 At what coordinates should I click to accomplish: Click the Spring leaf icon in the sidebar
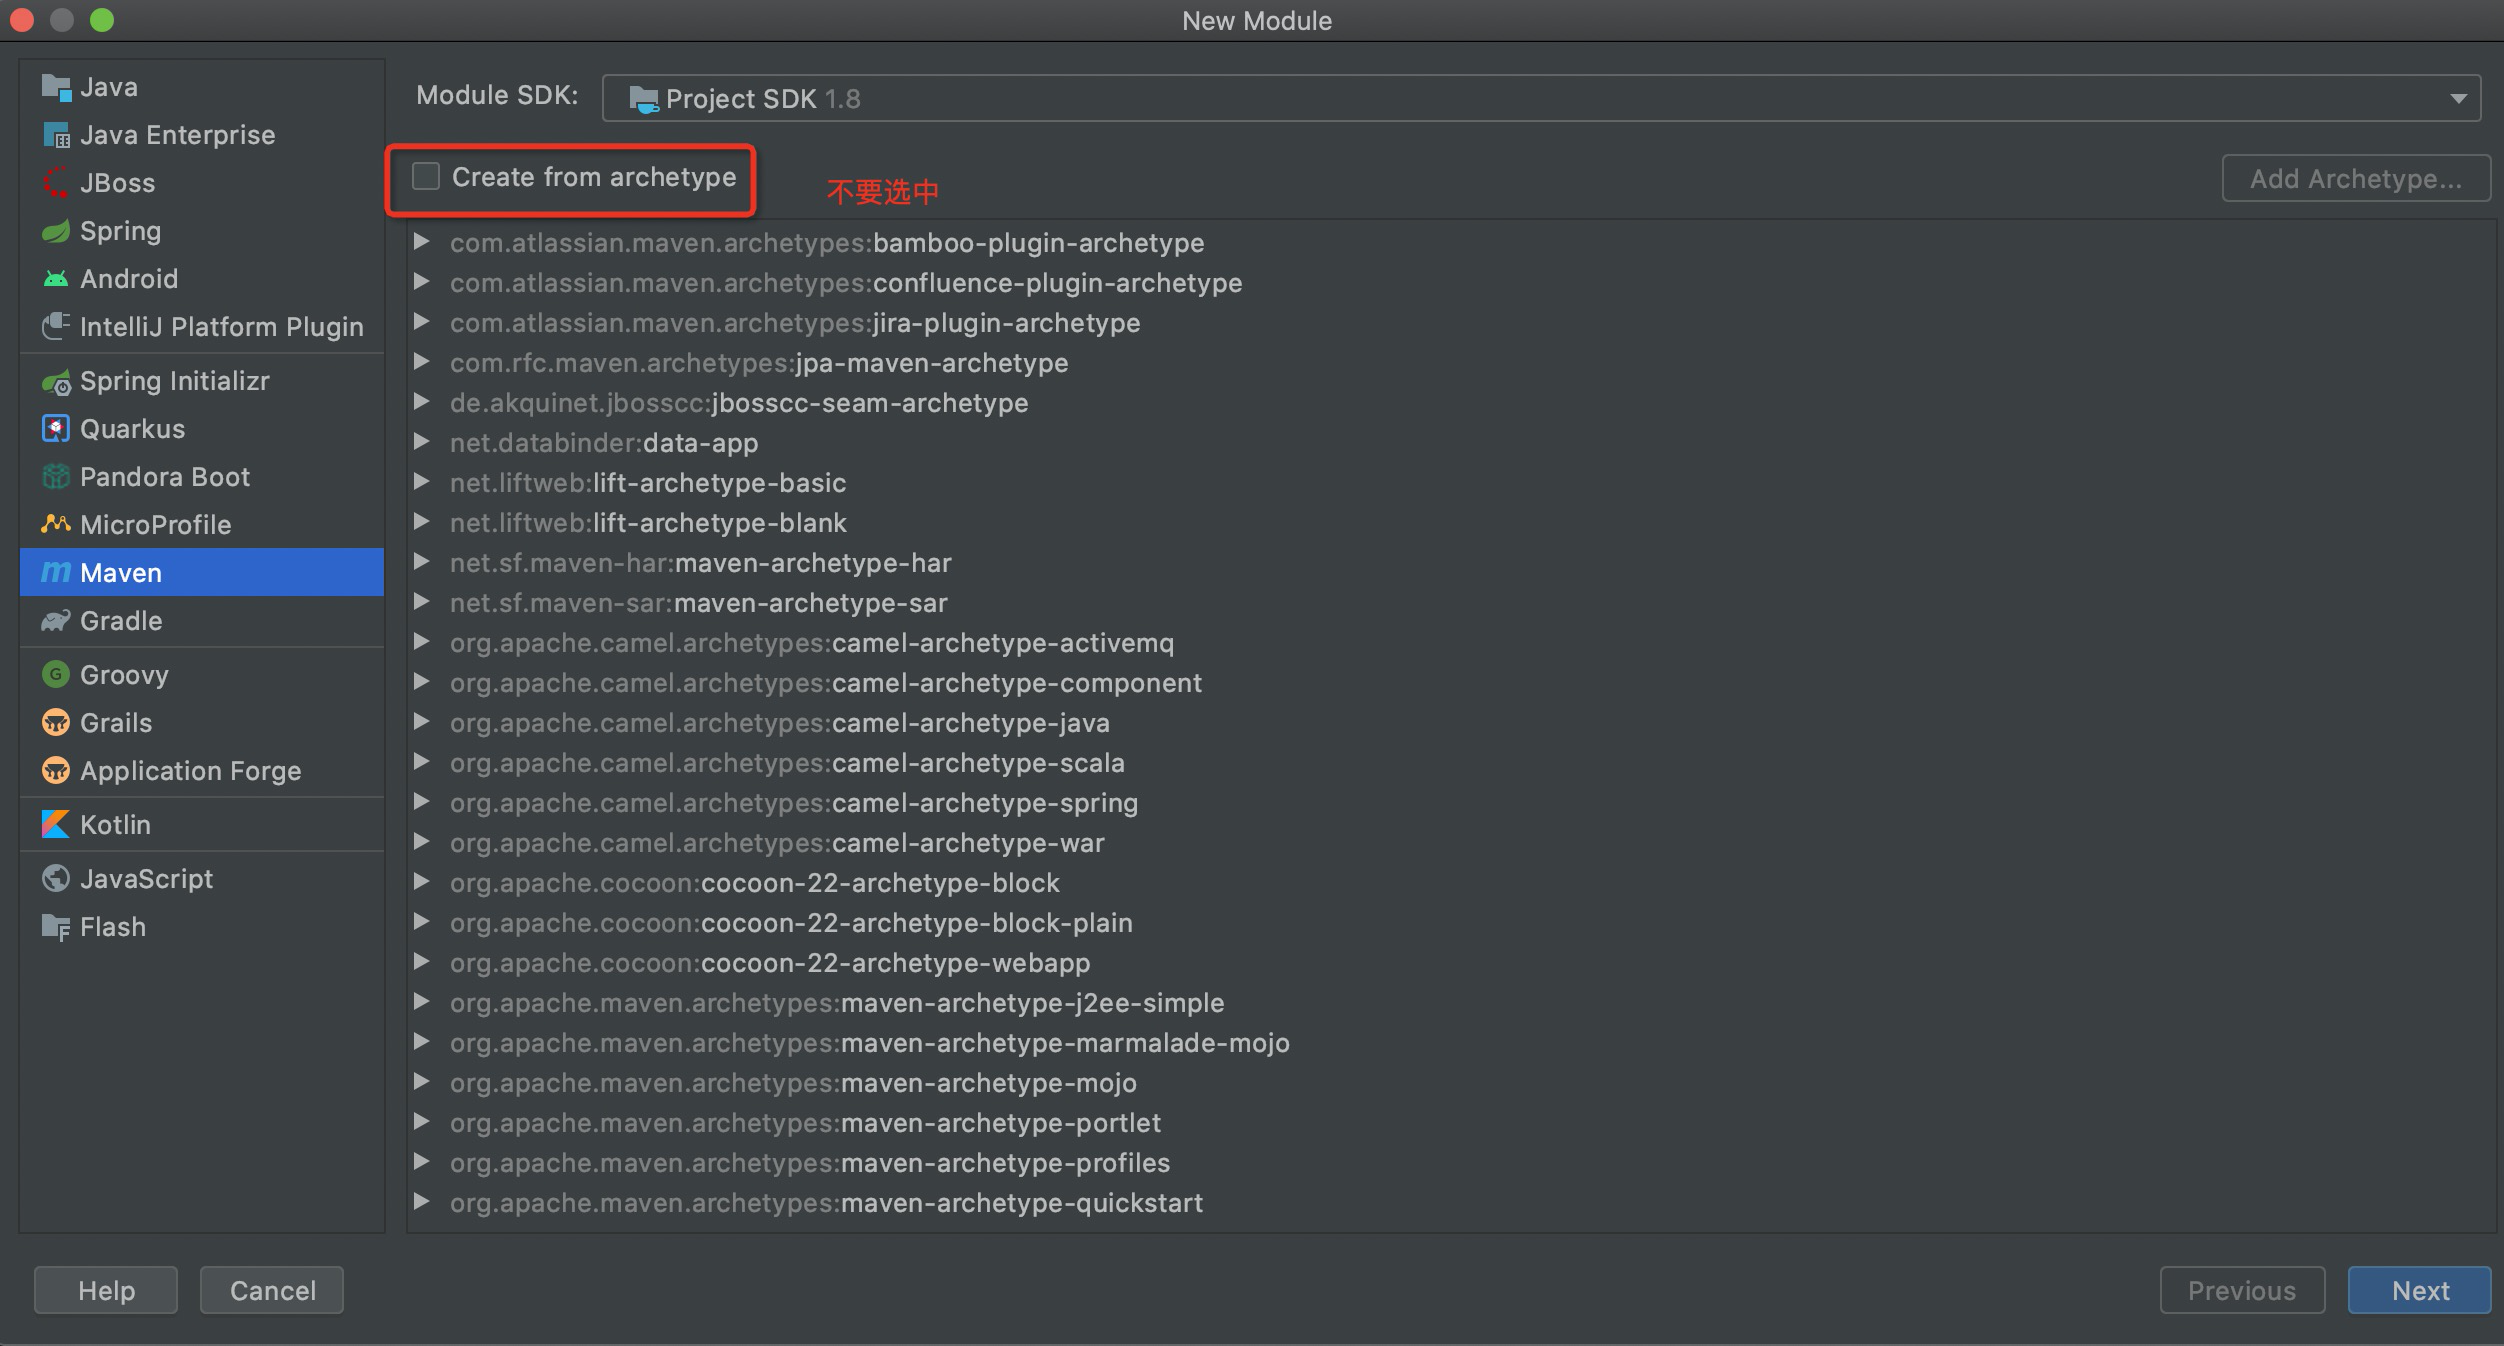tap(56, 231)
